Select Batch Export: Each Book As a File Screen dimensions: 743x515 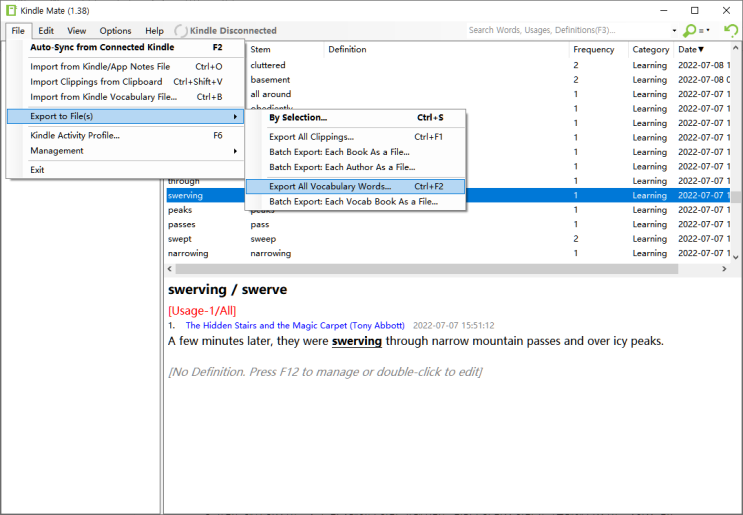click(x=355, y=152)
